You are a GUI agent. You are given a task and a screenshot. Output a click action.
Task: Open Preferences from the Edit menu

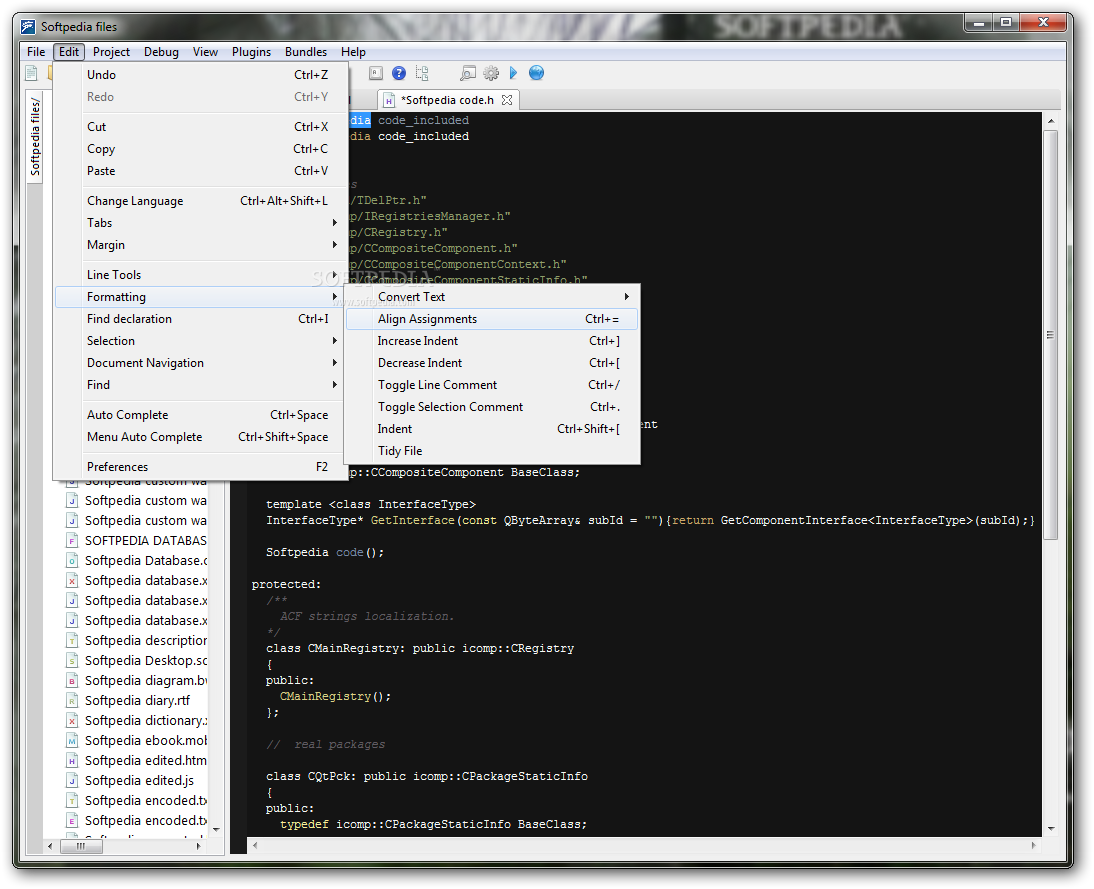[201, 467]
